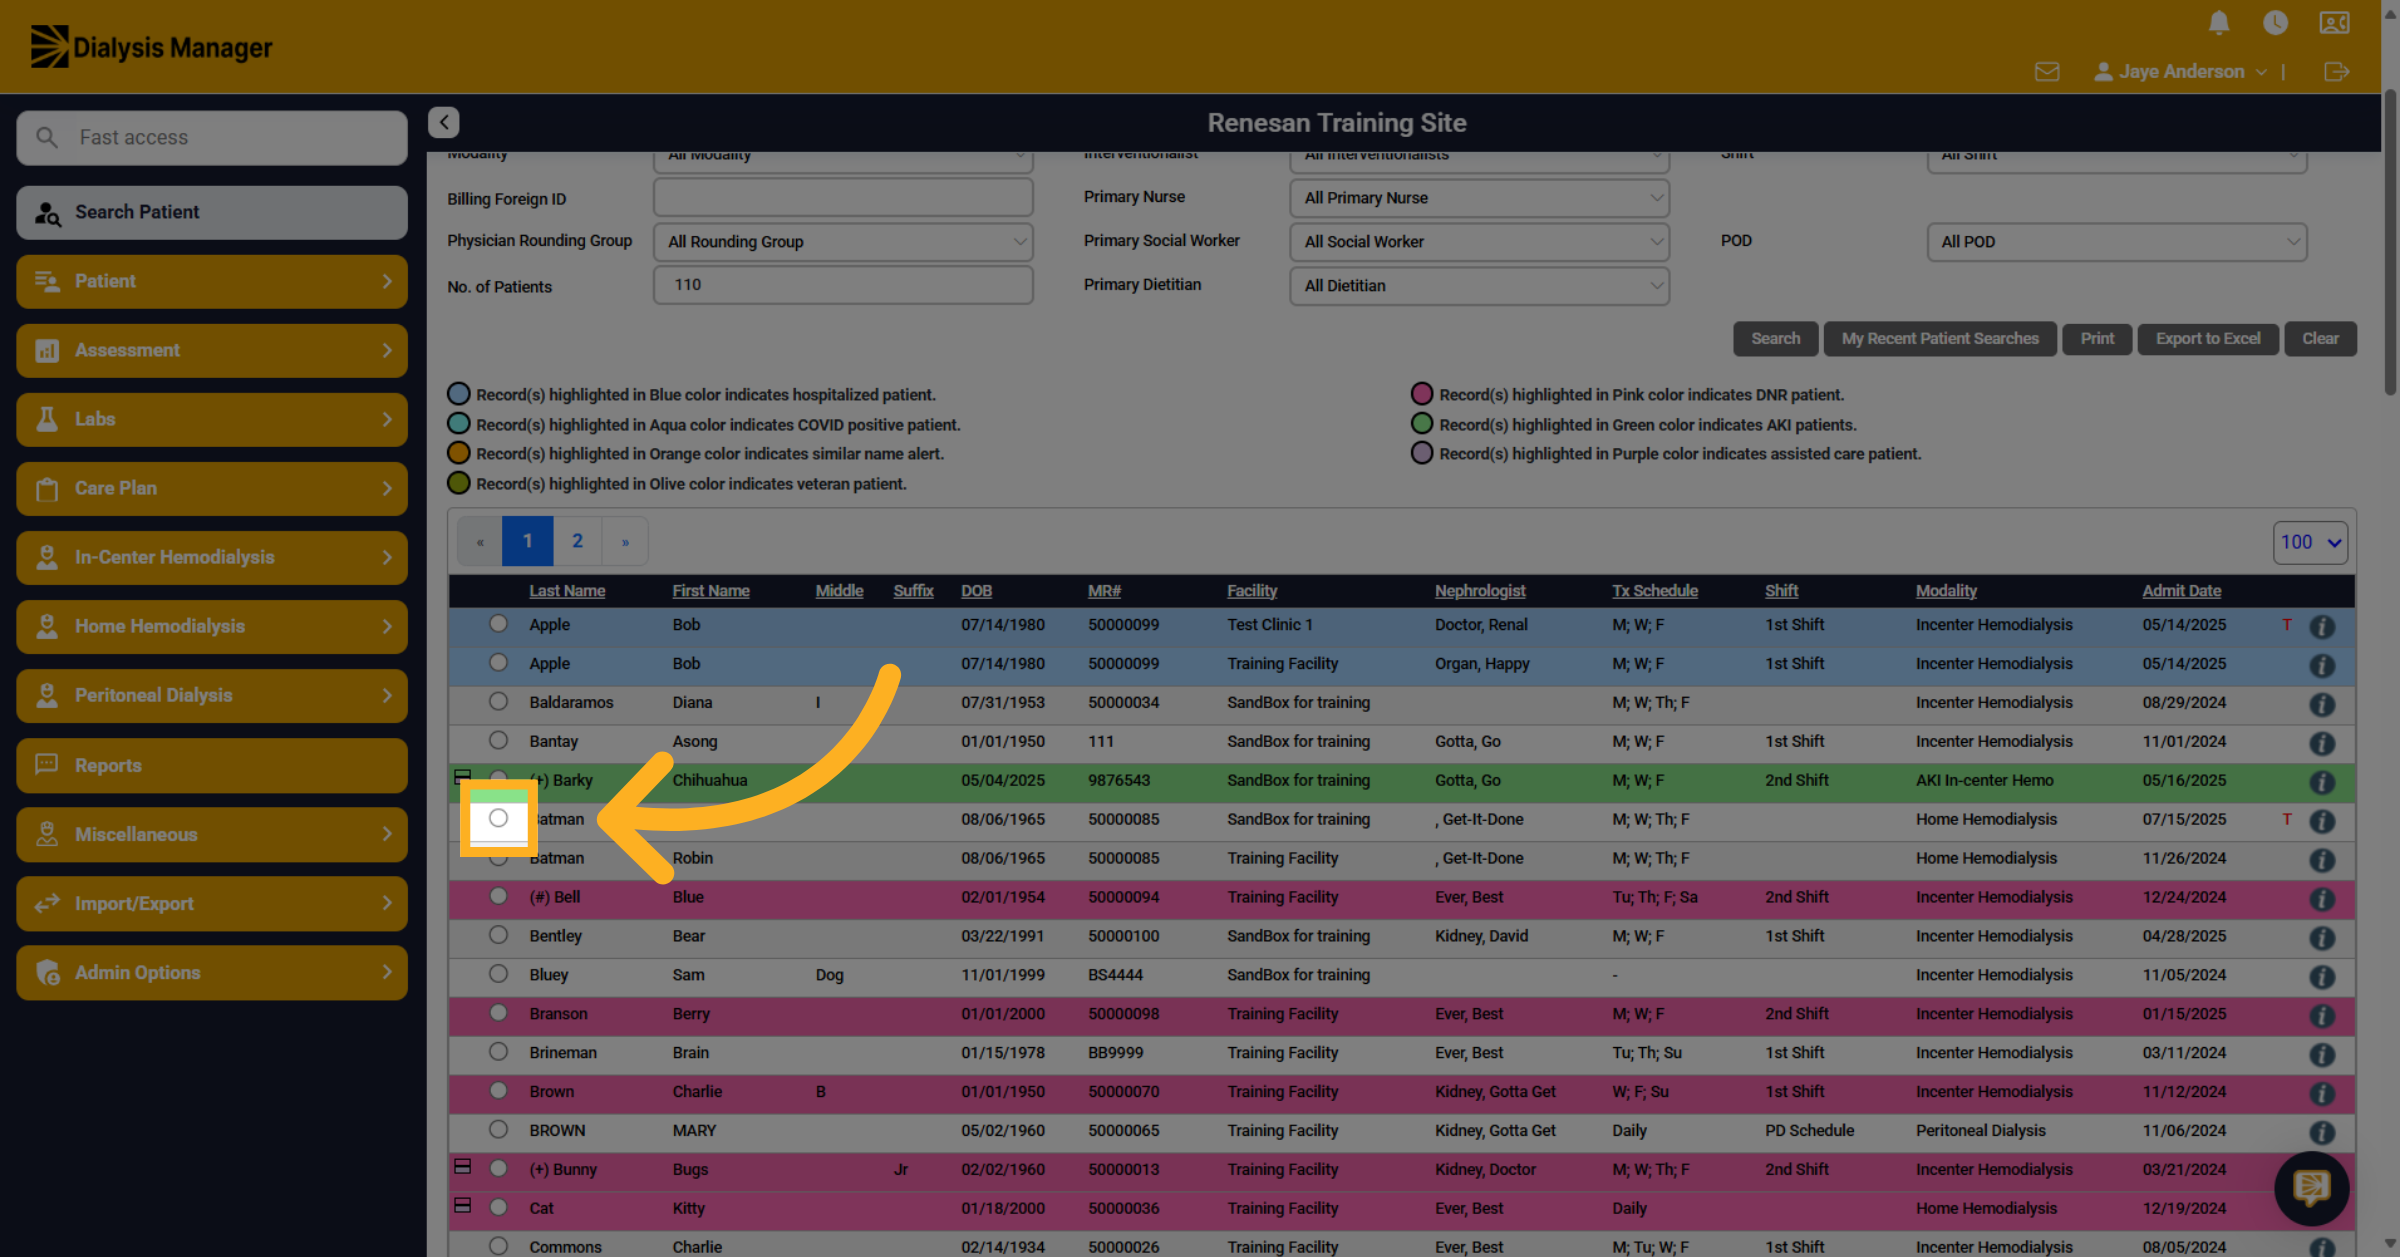Select radio button for Bluey Sam
Viewport: 2400px width, 1257px height.
pos(498,974)
